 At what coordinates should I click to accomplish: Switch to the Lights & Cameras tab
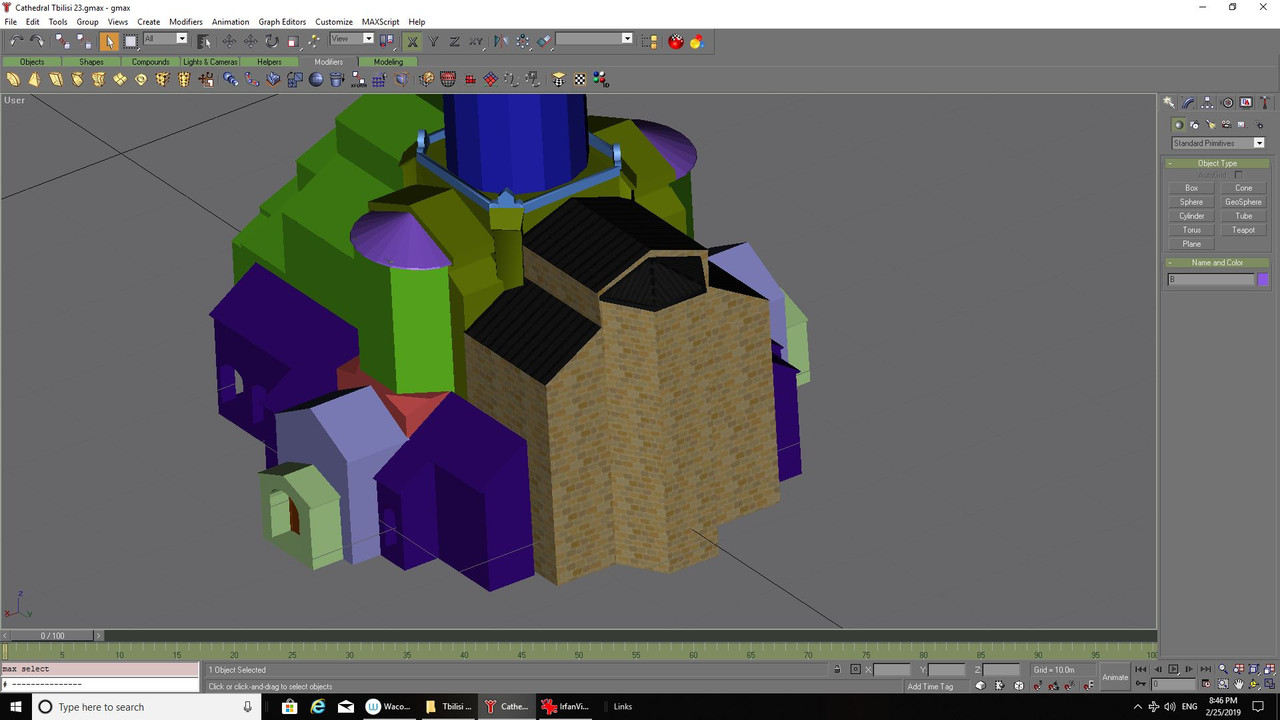tap(210, 62)
